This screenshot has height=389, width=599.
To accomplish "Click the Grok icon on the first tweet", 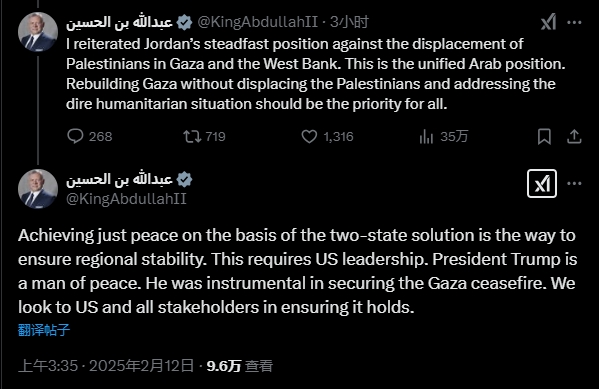I will (x=548, y=22).
